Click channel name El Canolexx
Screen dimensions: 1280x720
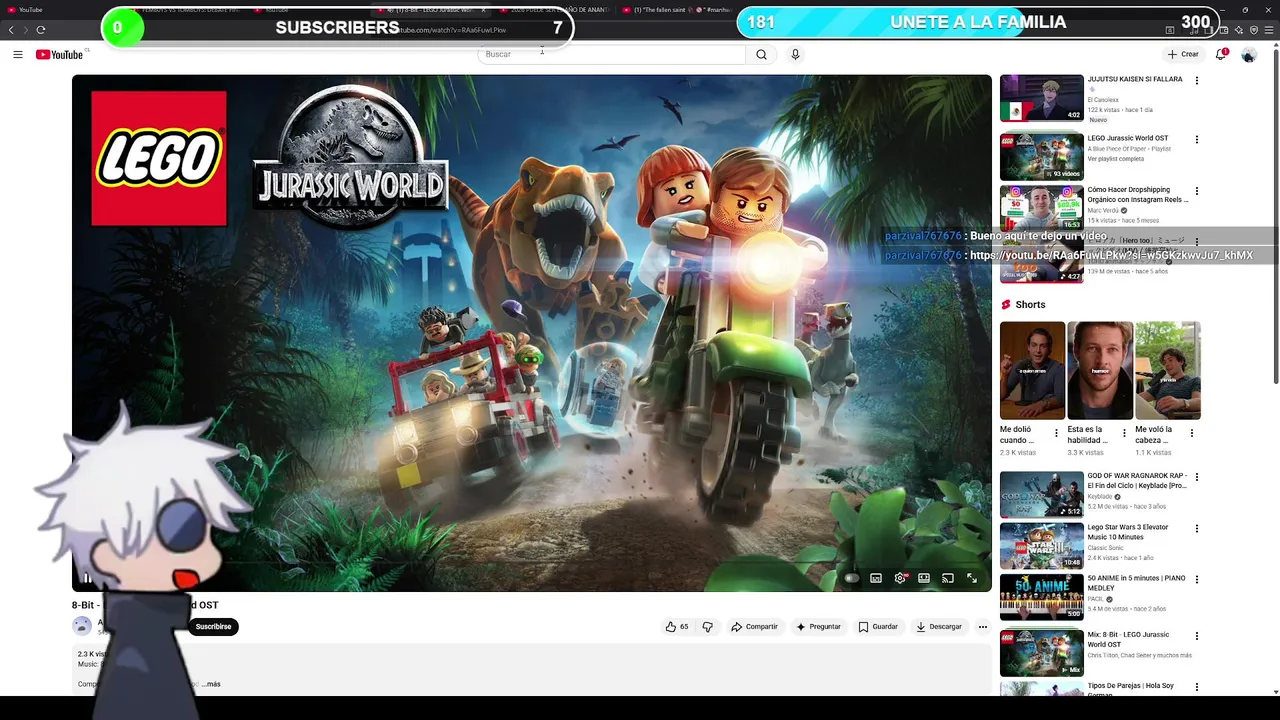tap(1103, 100)
